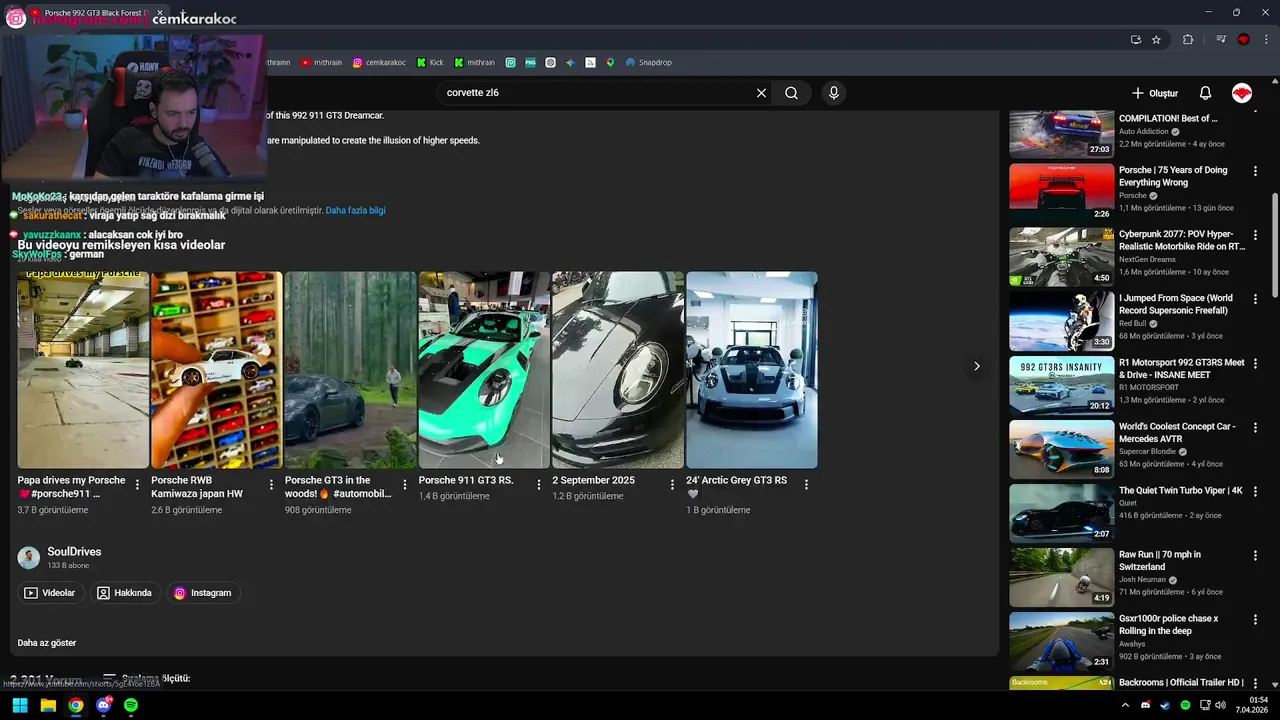Open Chrome media control icon
The height and width of the screenshot is (720, 1280).
tap(1221, 39)
